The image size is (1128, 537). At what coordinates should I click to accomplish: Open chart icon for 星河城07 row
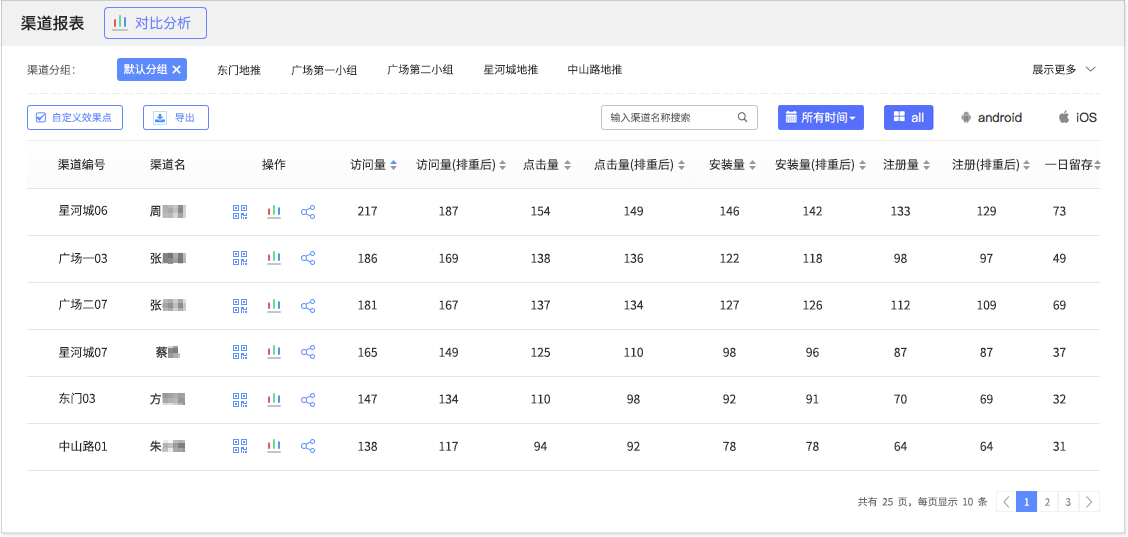pyautogui.click(x=274, y=352)
